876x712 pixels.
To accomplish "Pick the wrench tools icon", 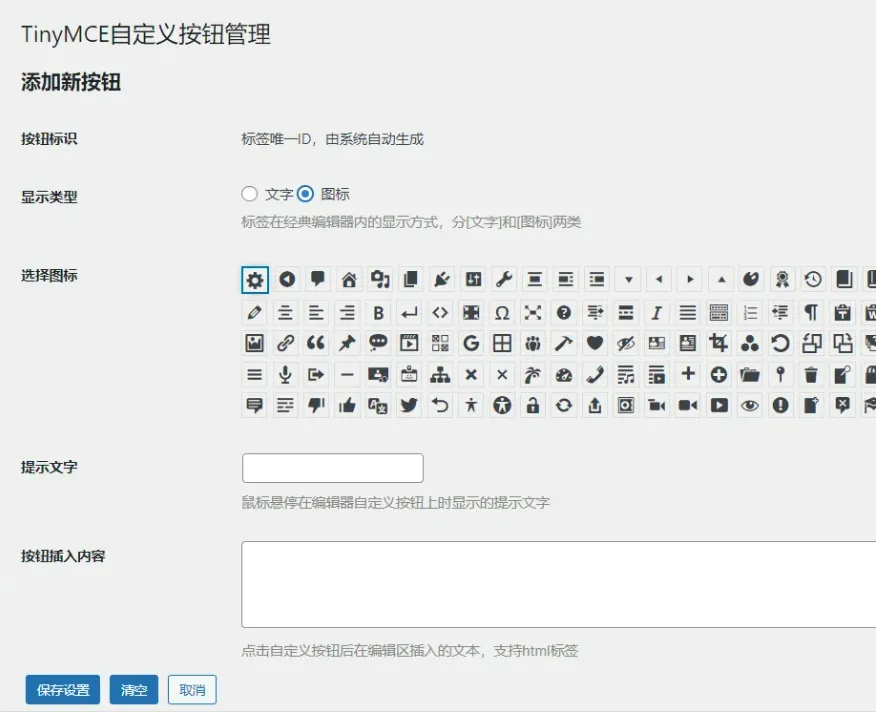I will (504, 279).
